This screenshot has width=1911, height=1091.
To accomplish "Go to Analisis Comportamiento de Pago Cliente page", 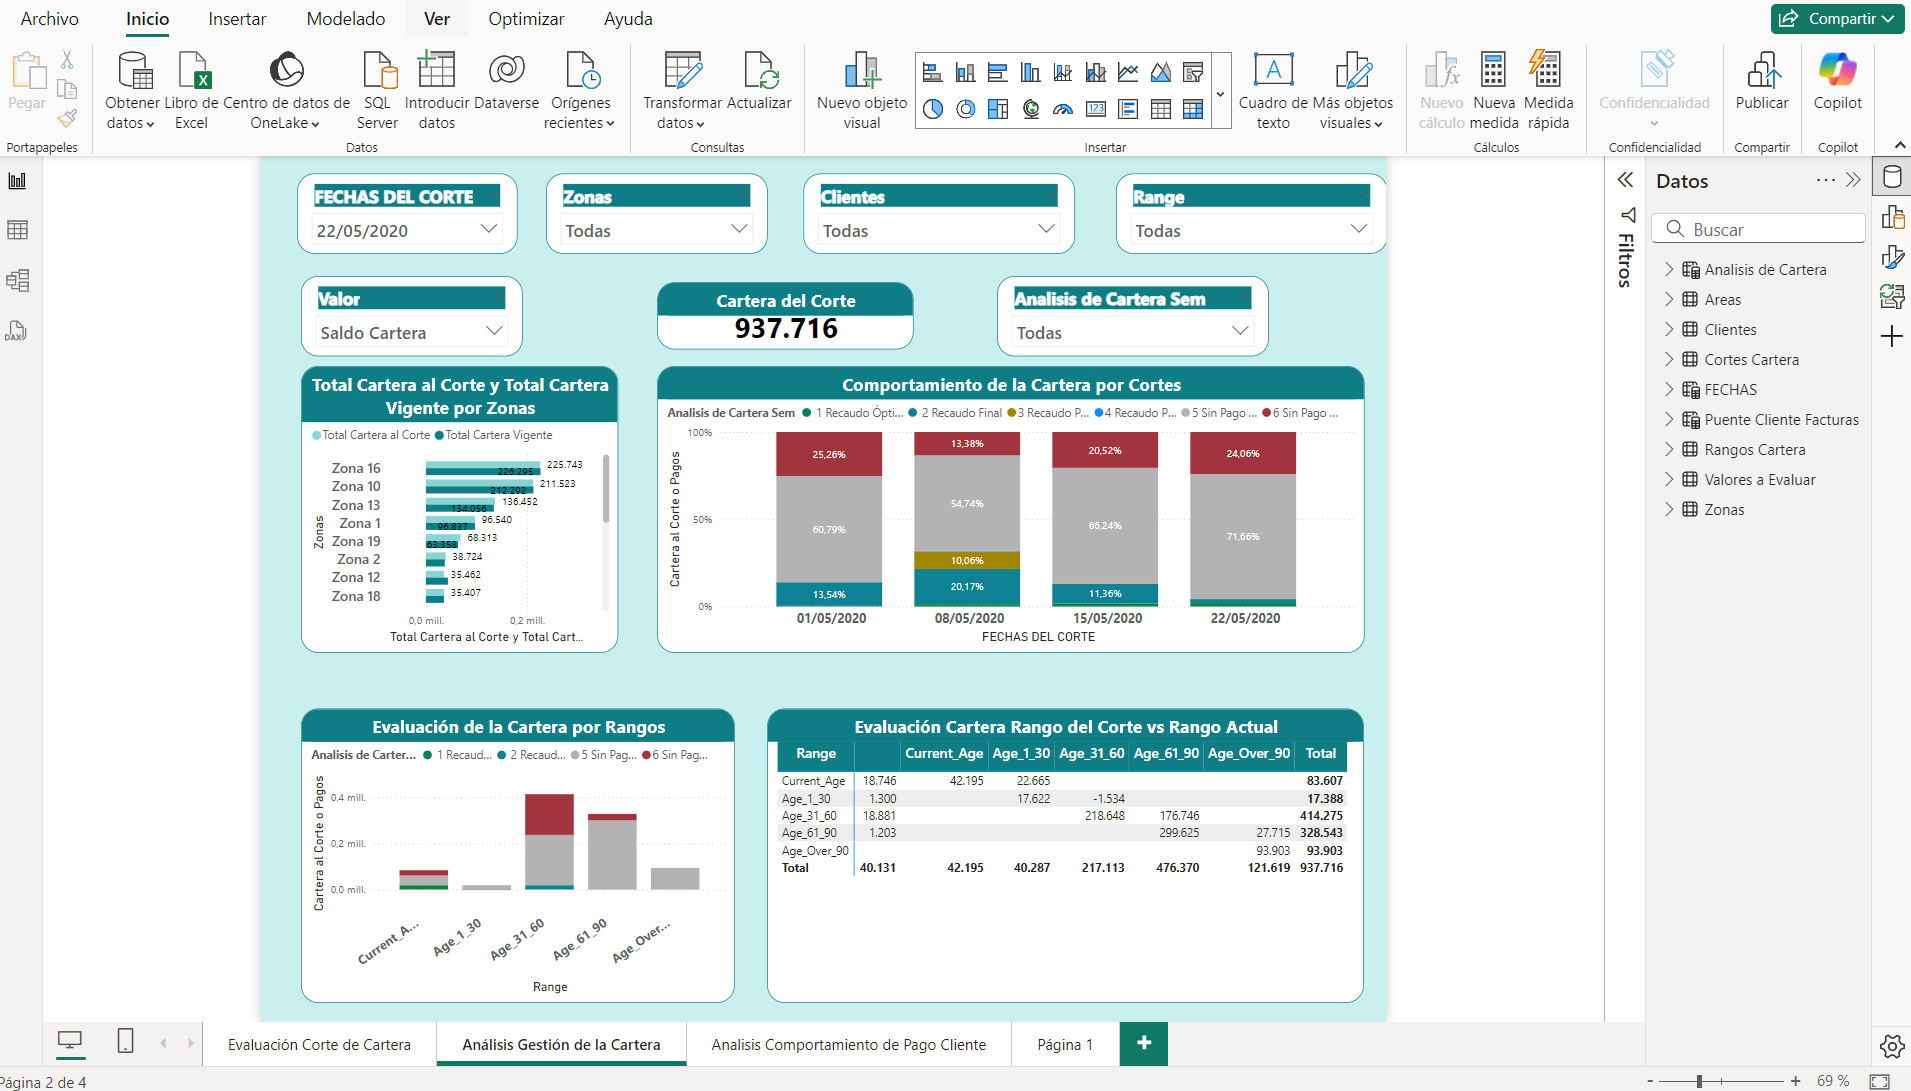I will click(848, 1044).
